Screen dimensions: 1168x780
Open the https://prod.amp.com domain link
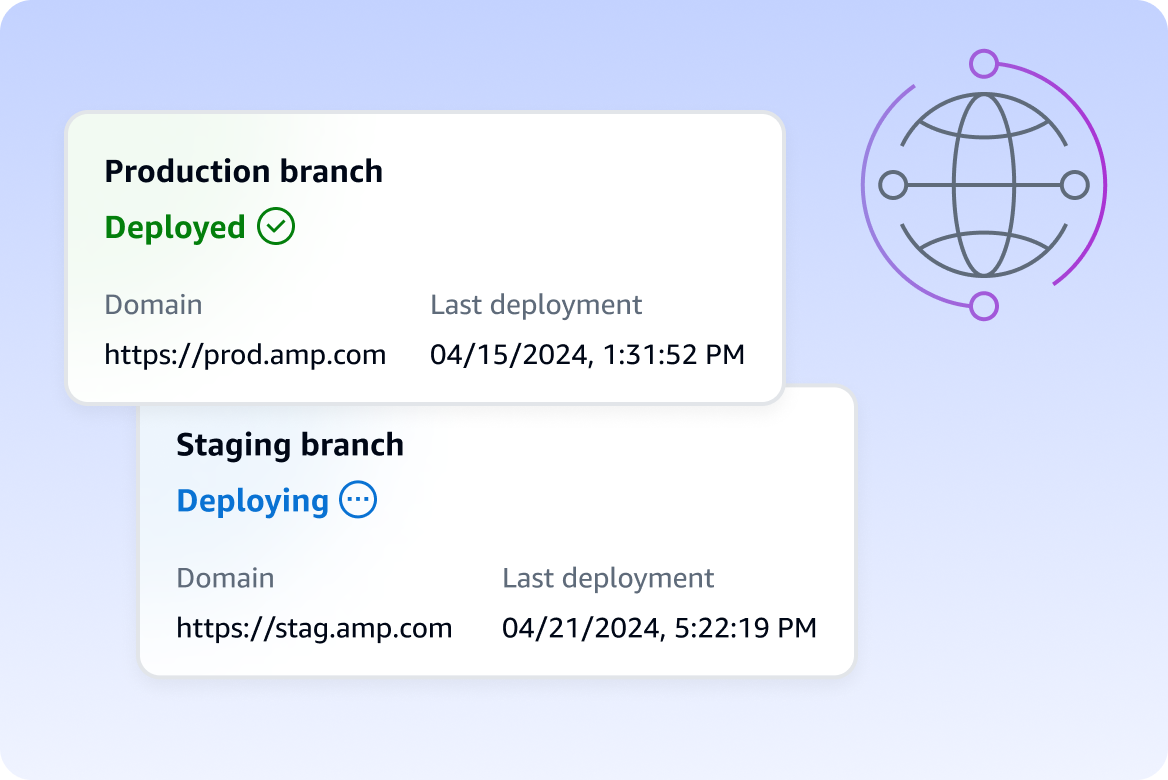245,354
